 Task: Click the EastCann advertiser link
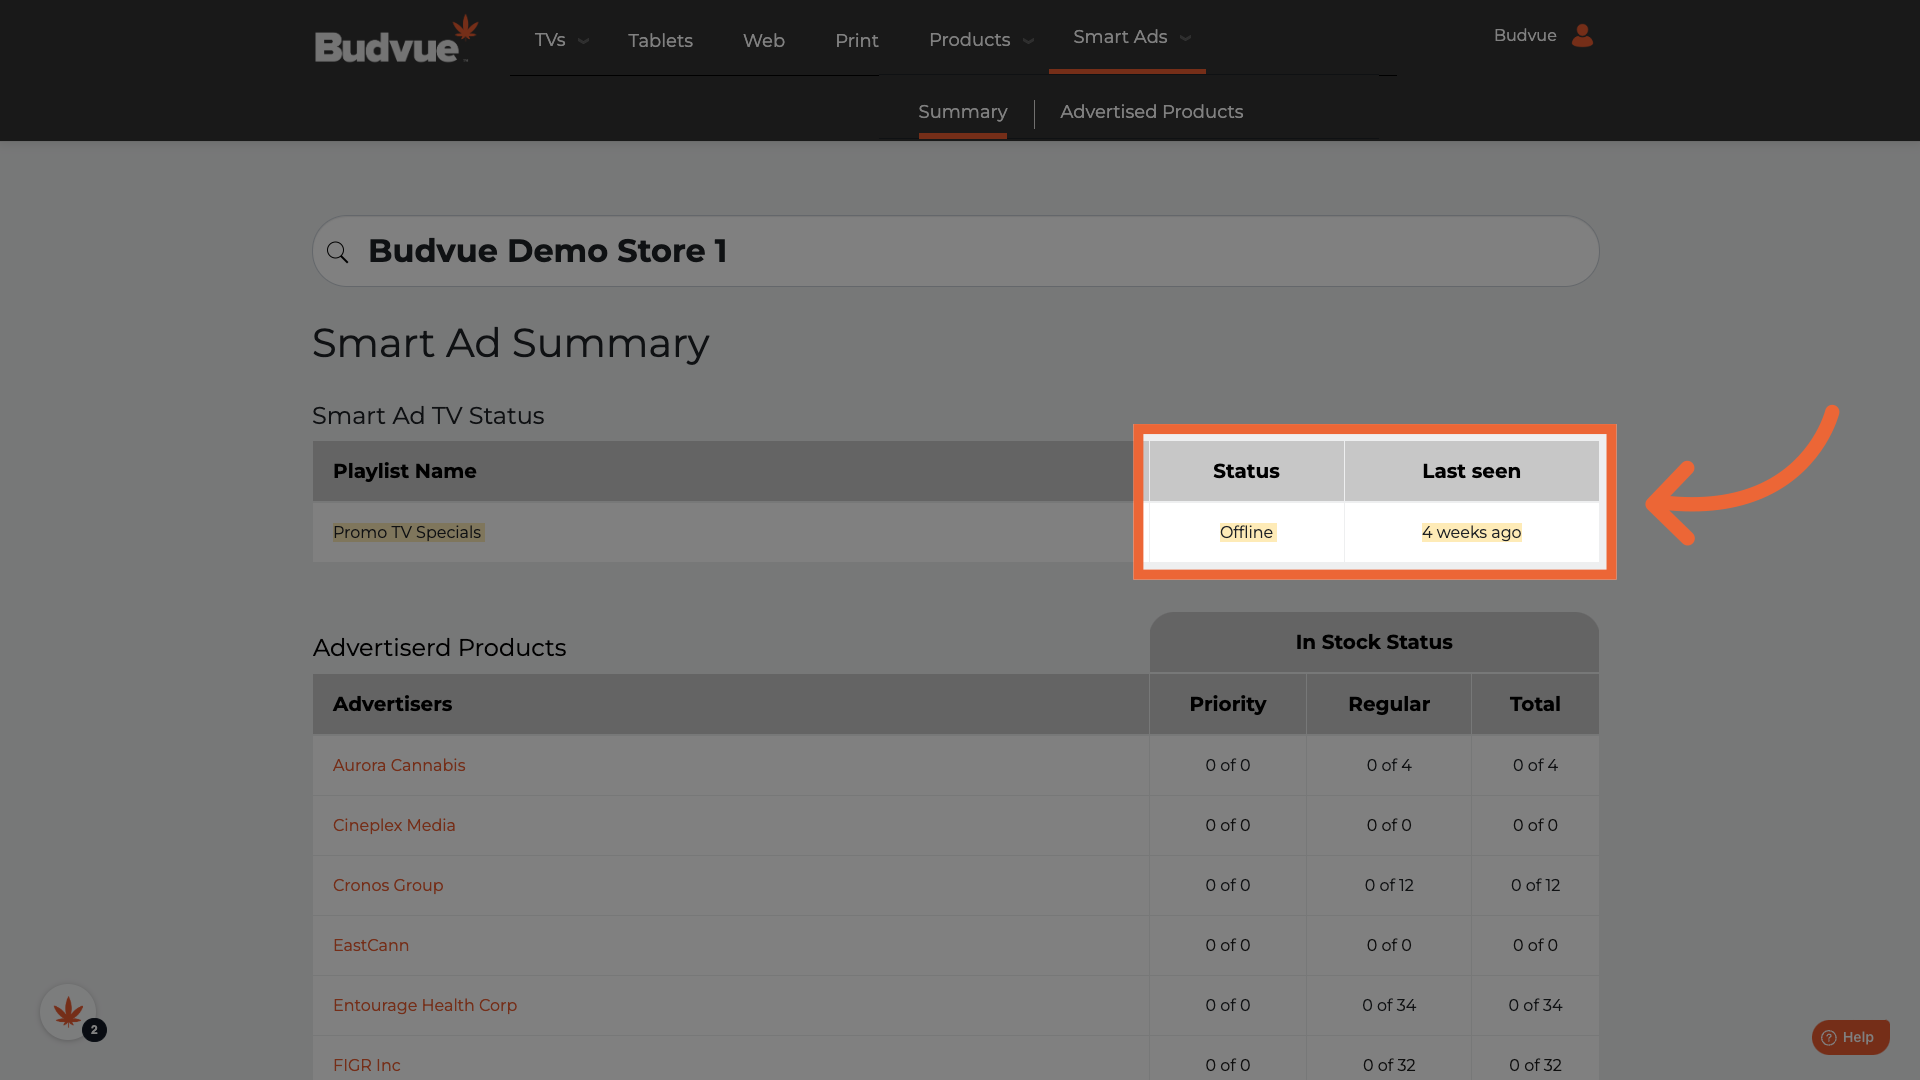click(x=371, y=945)
